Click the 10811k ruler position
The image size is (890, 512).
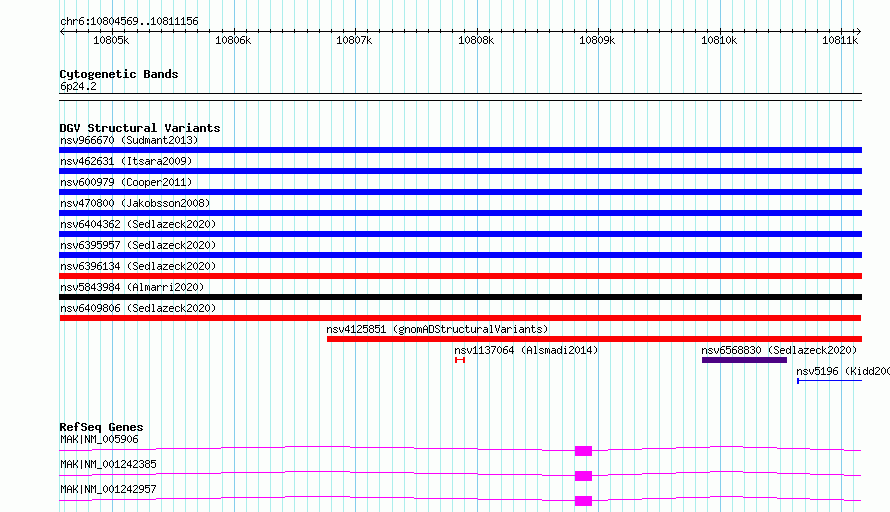tap(840, 40)
